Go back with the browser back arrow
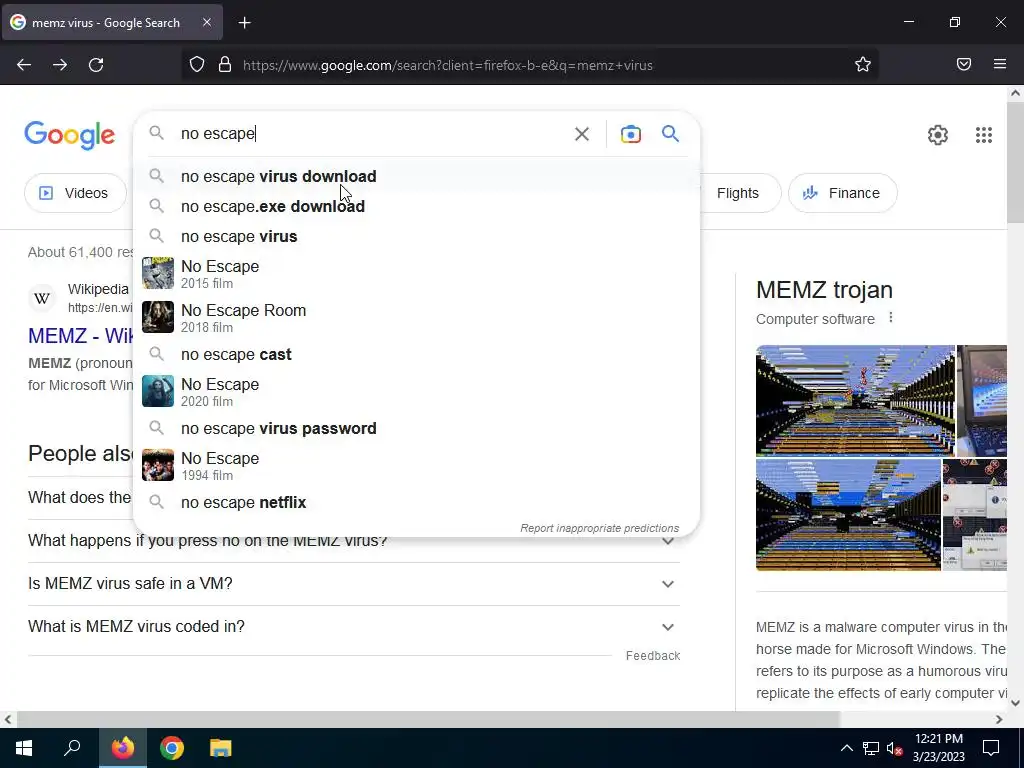Image resolution: width=1024 pixels, height=768 pixels. click(24, 65)
